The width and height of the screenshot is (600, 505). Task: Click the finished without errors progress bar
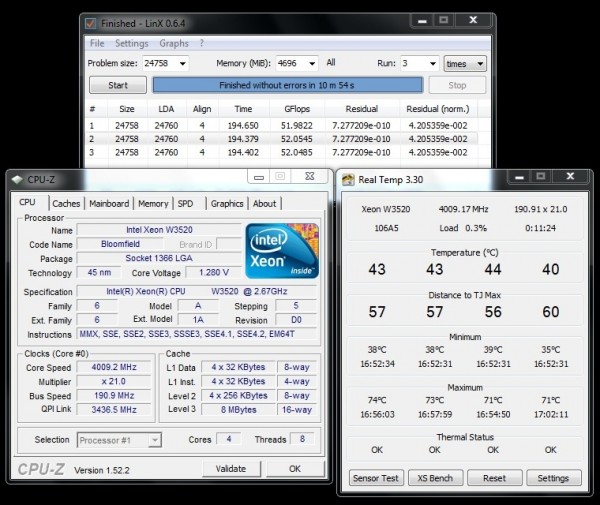click(288, 85)
